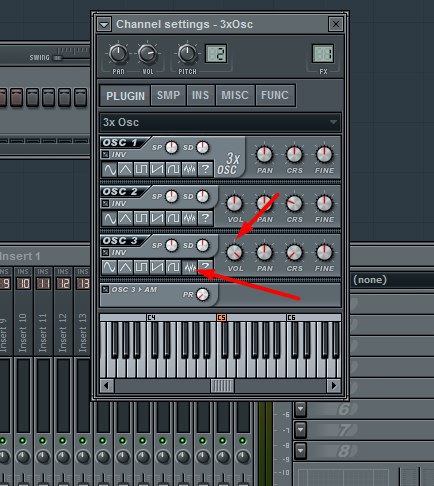Toggle green enable light on Insert 13

83,441
